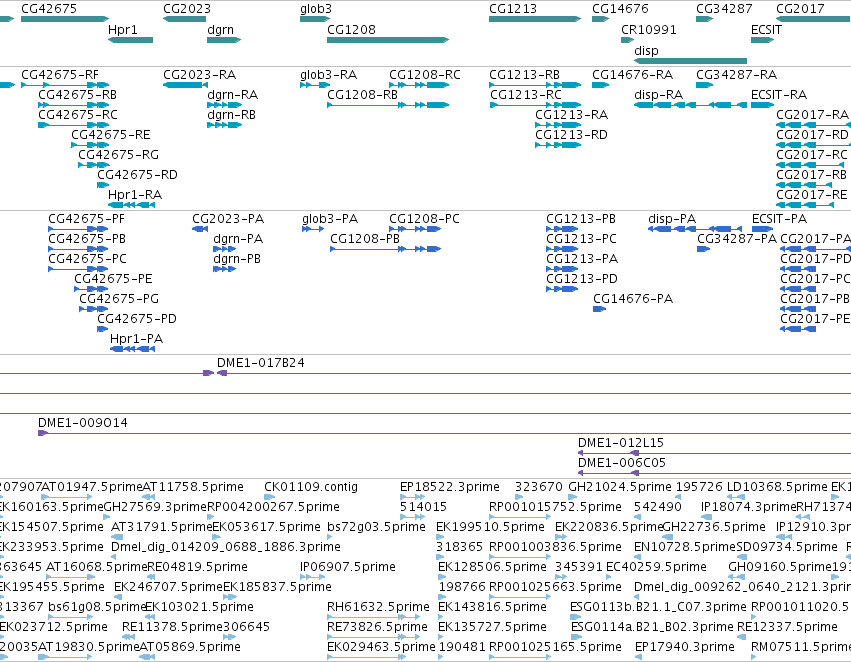
Task: Select transcript CG2017-RA
Action: [x=814, y=125]
